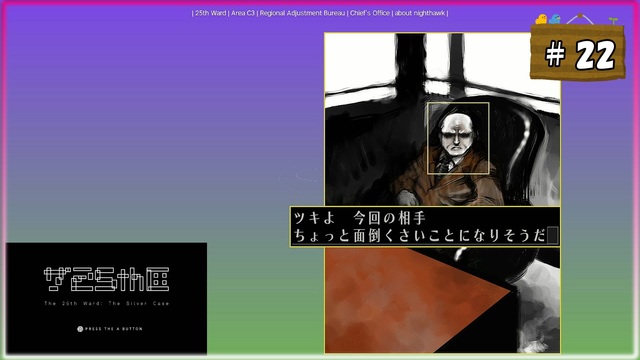Click the man's gloved hand on the armrest
Screen dimensions: 640x360
(407, 198)
